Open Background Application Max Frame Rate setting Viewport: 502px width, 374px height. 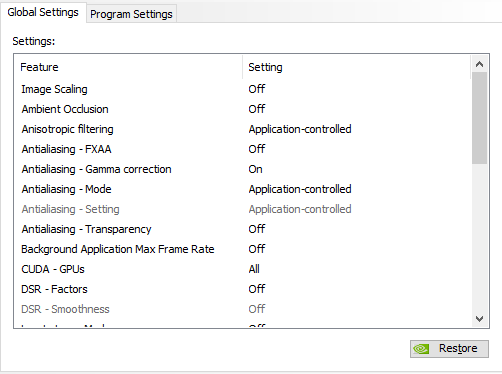[257, 249]
